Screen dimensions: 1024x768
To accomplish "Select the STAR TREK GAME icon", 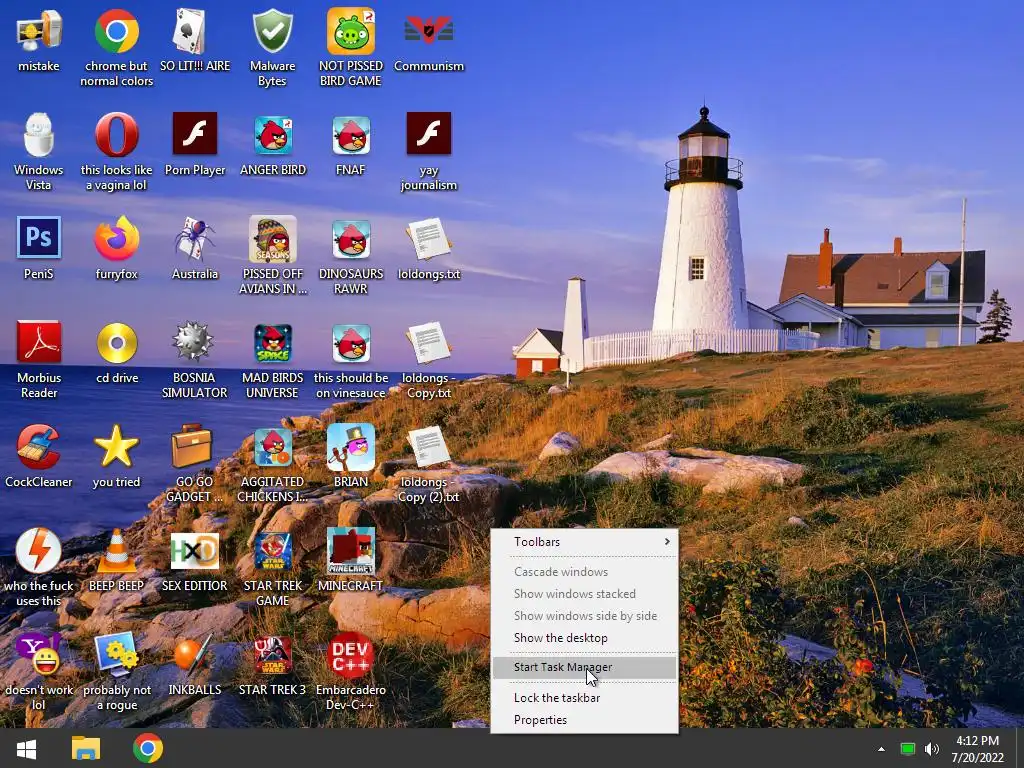I will coord(272,552).
